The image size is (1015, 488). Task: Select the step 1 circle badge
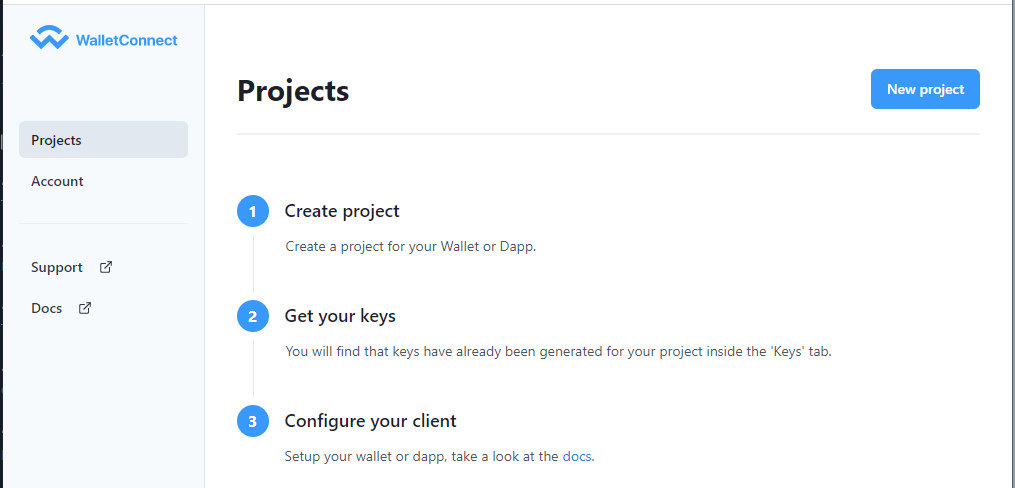click(x=253, y=211)
